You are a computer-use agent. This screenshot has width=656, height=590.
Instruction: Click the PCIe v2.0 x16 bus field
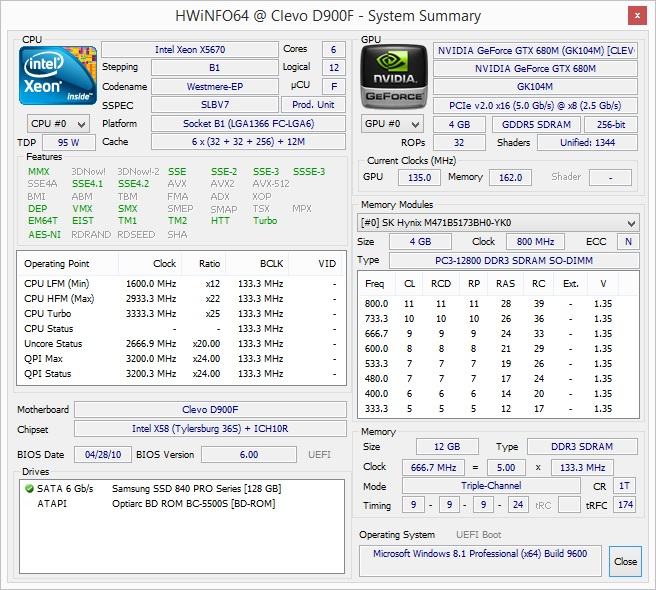click(535, 105)
